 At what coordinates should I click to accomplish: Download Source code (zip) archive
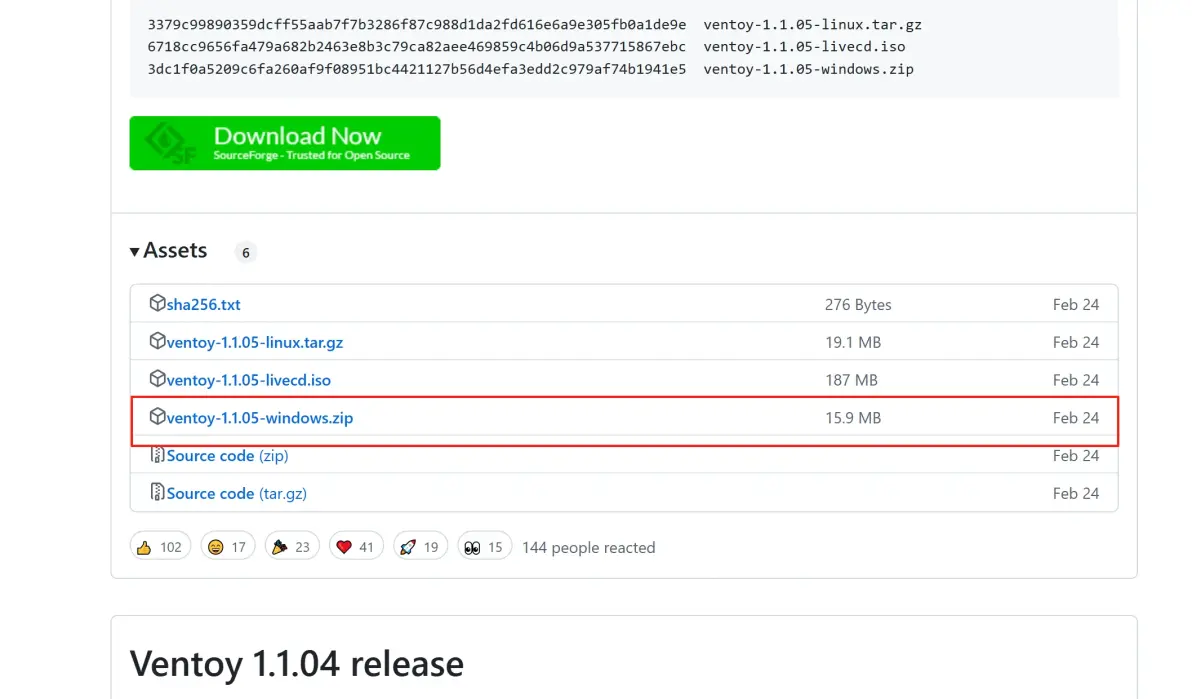coord(227,456)
